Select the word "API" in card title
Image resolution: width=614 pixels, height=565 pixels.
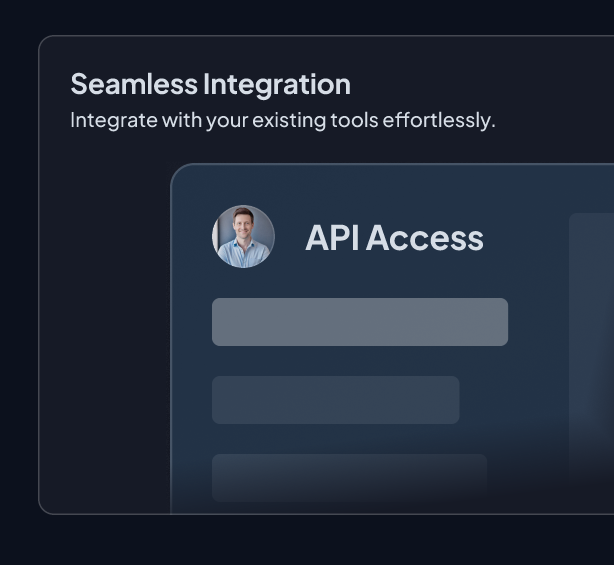[x=332, y=238]
